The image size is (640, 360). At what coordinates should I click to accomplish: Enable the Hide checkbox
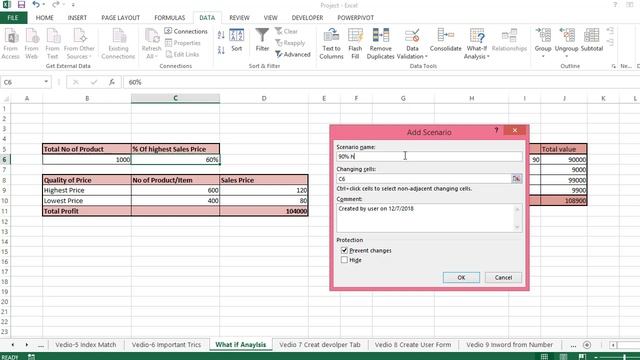point(344,260)
